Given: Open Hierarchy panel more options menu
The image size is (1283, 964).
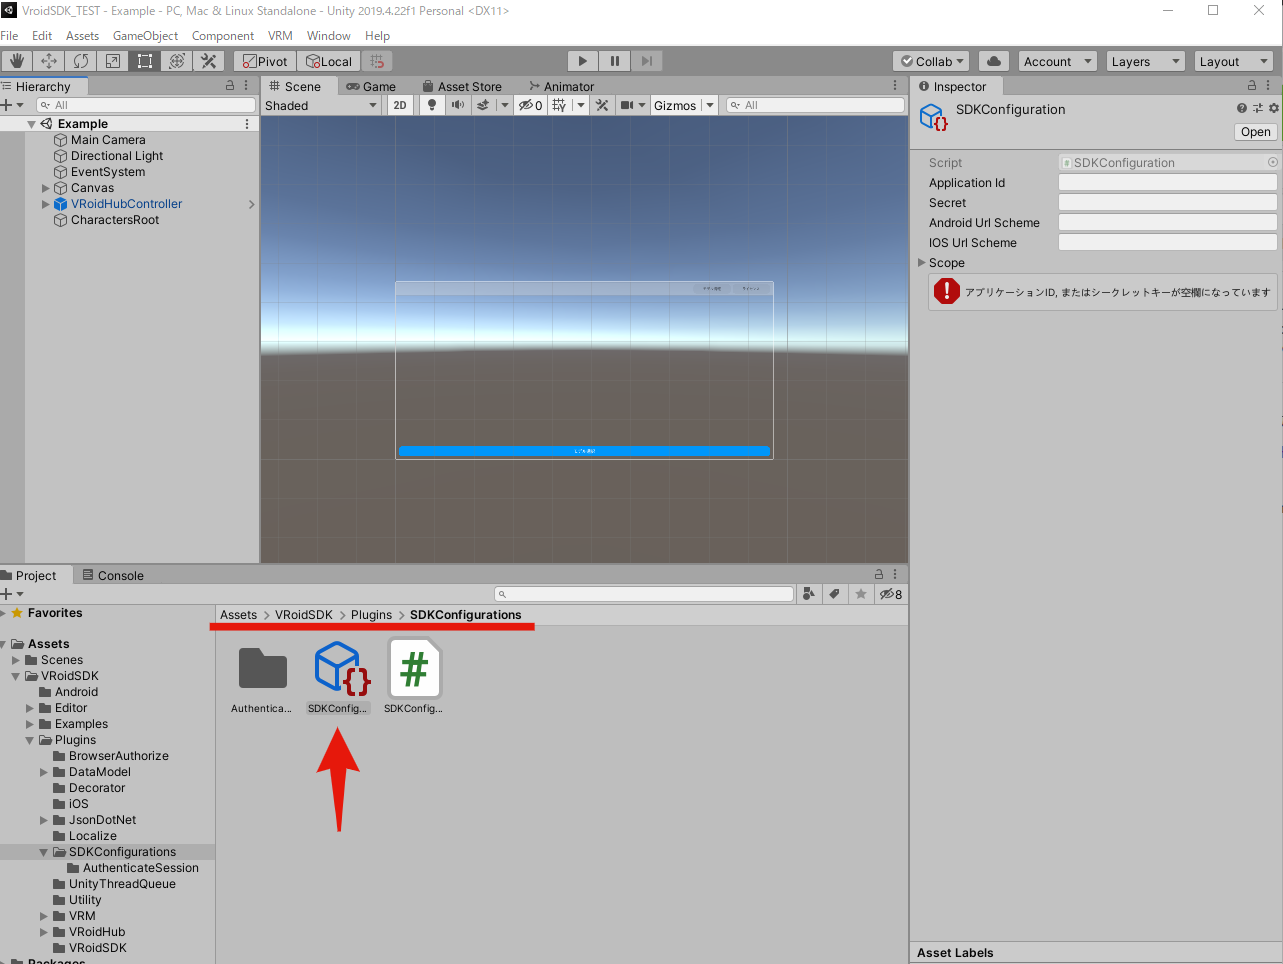Looking at the screenshot, I should click(x=246, y=86).
